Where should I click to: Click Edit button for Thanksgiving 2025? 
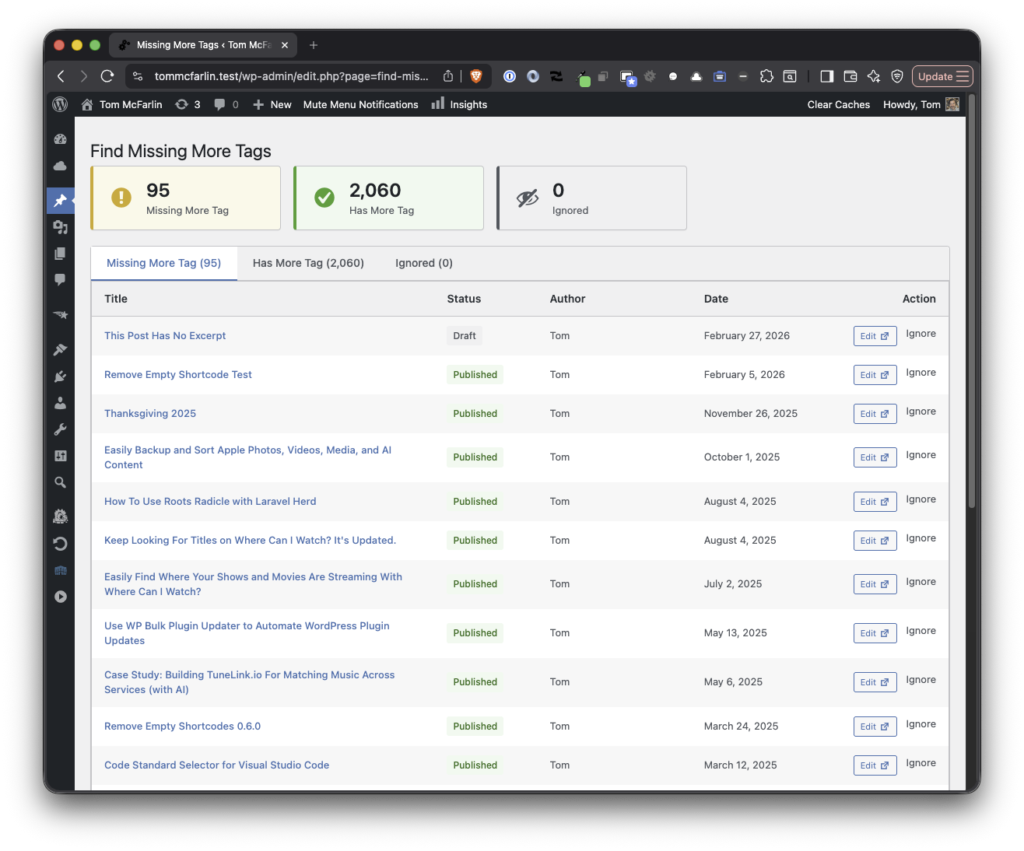(x=874, y=414)
